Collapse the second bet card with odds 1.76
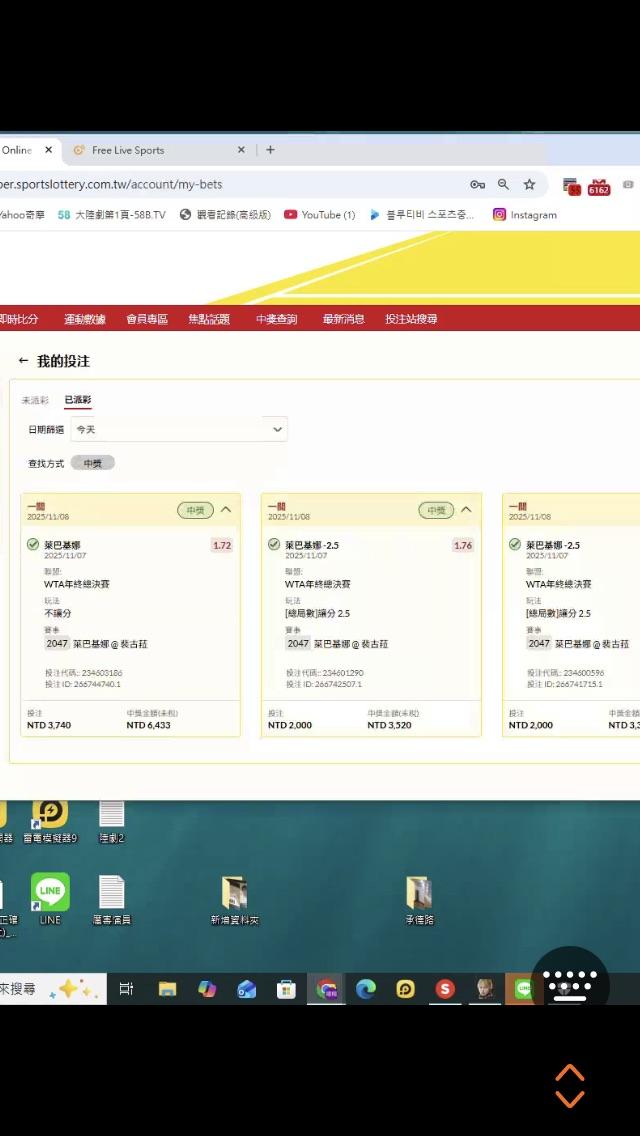 pyautogui.click(x=466, y=510)
